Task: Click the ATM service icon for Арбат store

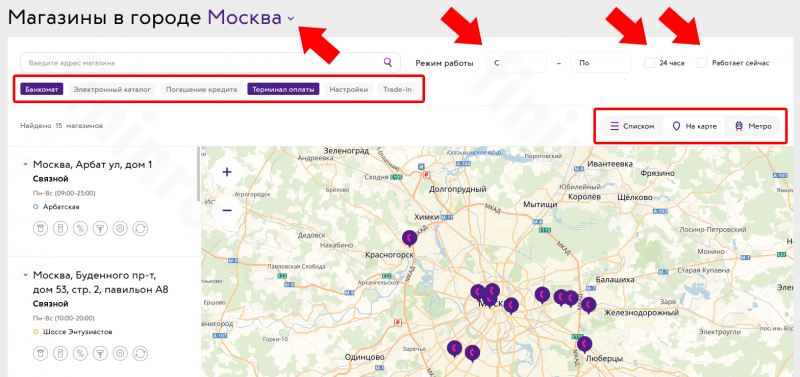Action: 40,229
